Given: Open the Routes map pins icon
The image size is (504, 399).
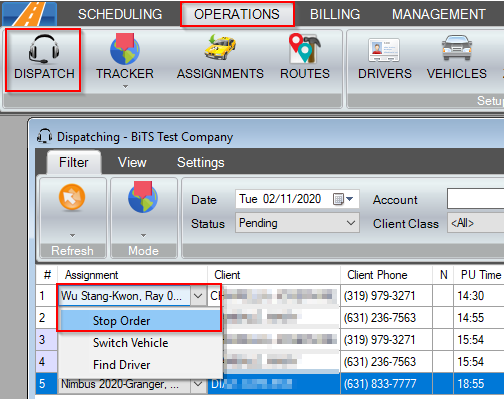Looking at the screenshot, I should click(305, 48).
